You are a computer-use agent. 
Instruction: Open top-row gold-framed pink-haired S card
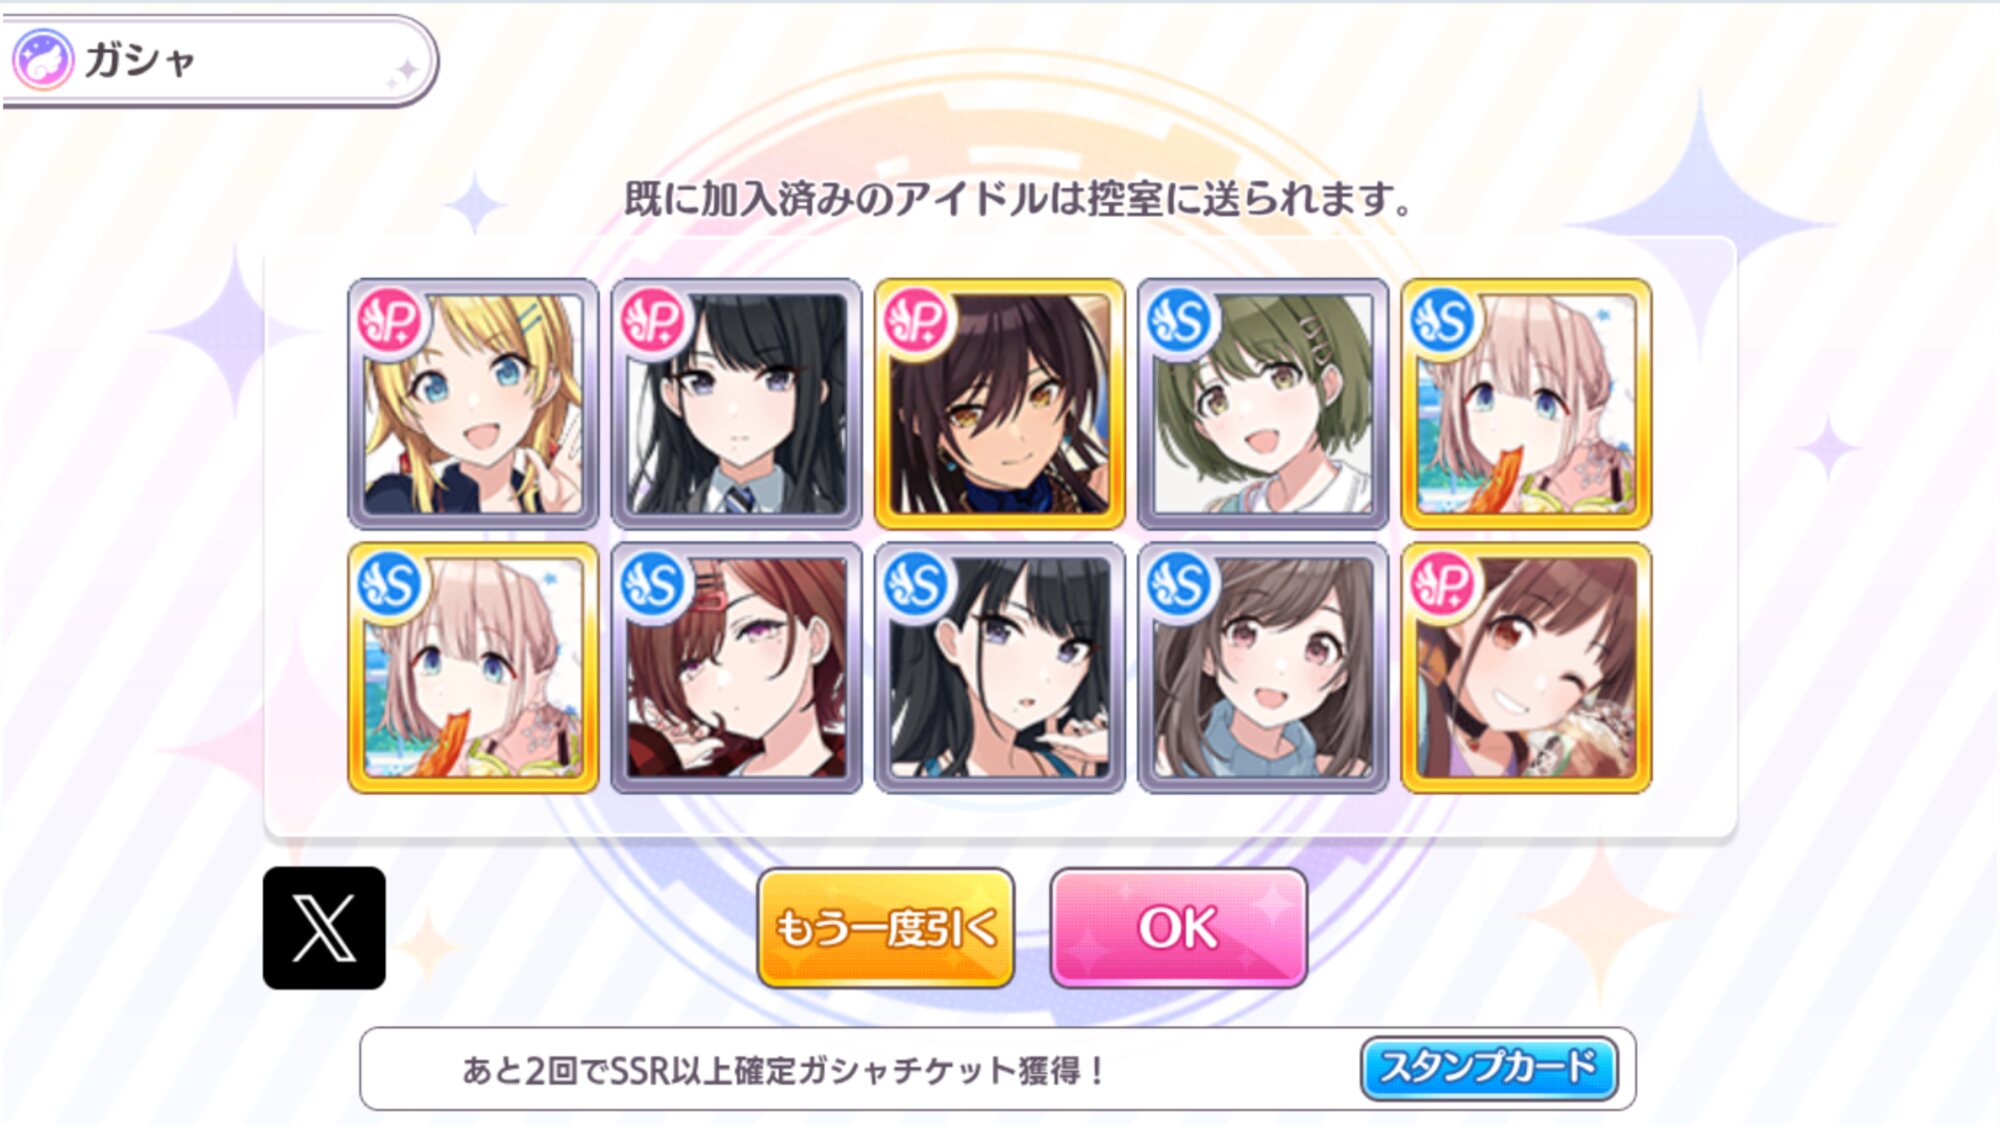tap(1526, 404)
